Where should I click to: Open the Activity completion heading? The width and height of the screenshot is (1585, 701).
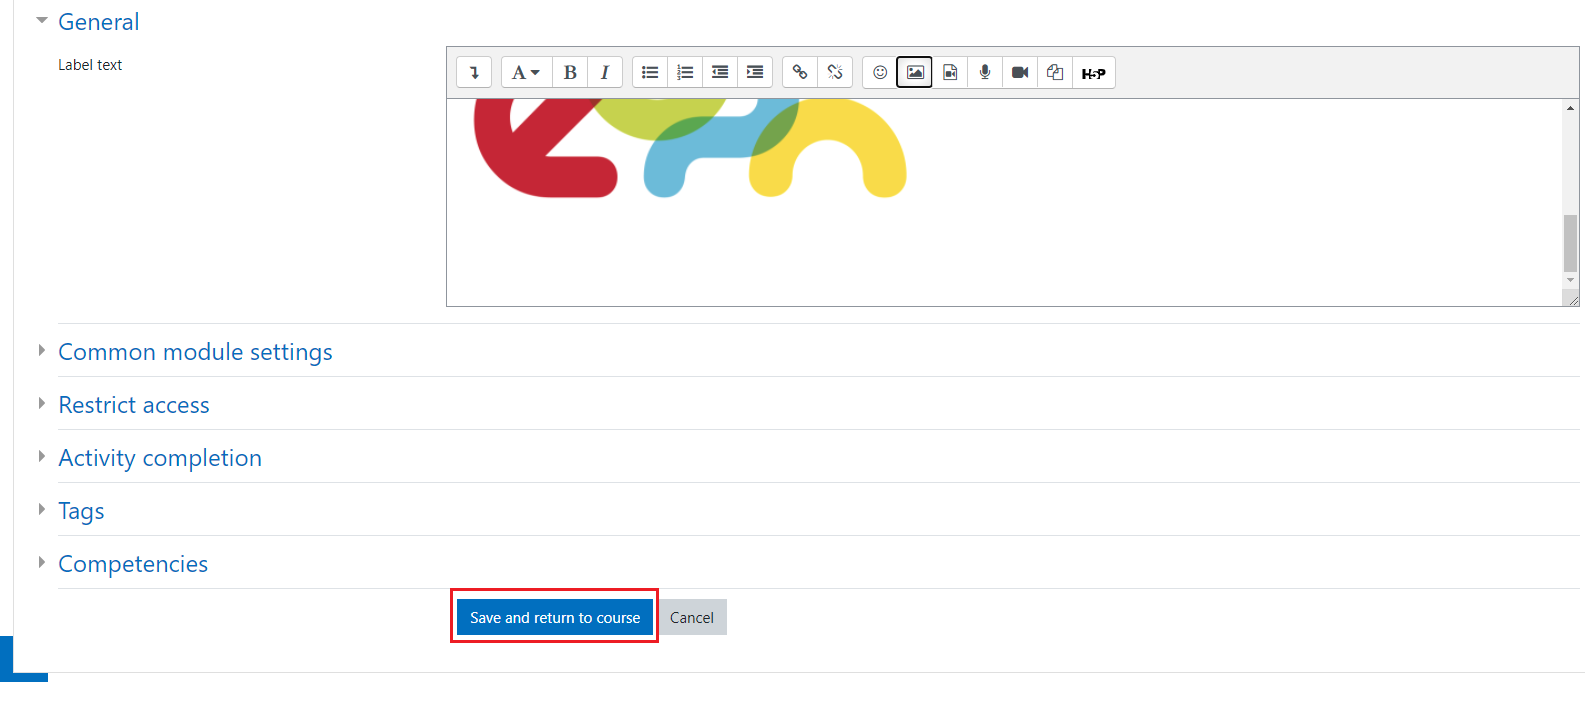(160, 458)
